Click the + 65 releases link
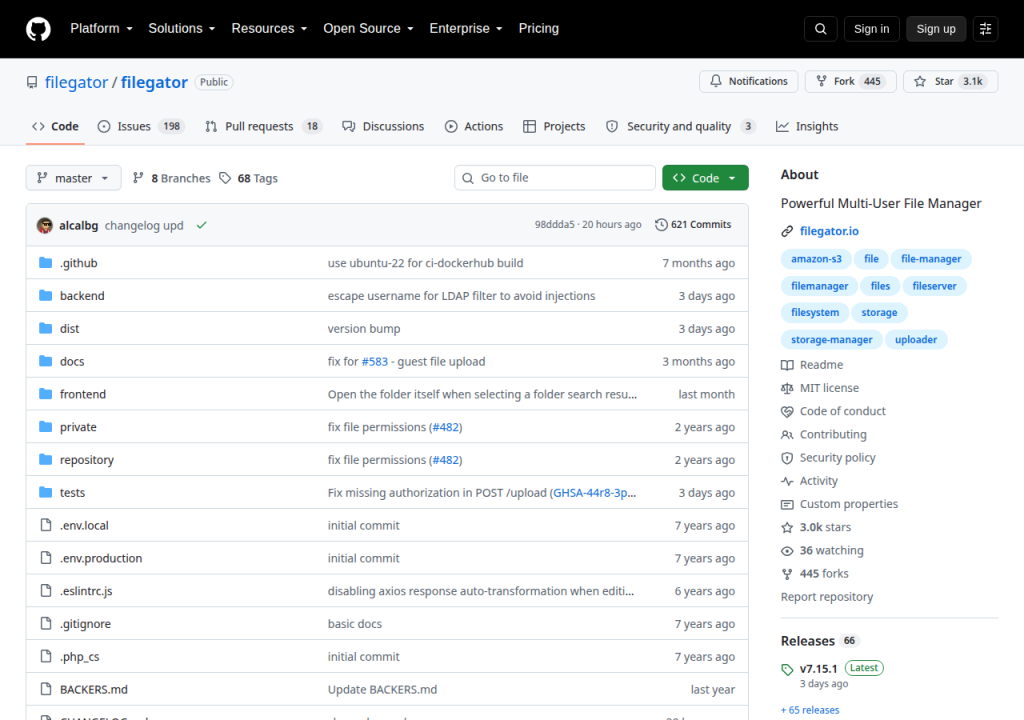Viewport: 1024px width, 720px height. tap(810, 710)
